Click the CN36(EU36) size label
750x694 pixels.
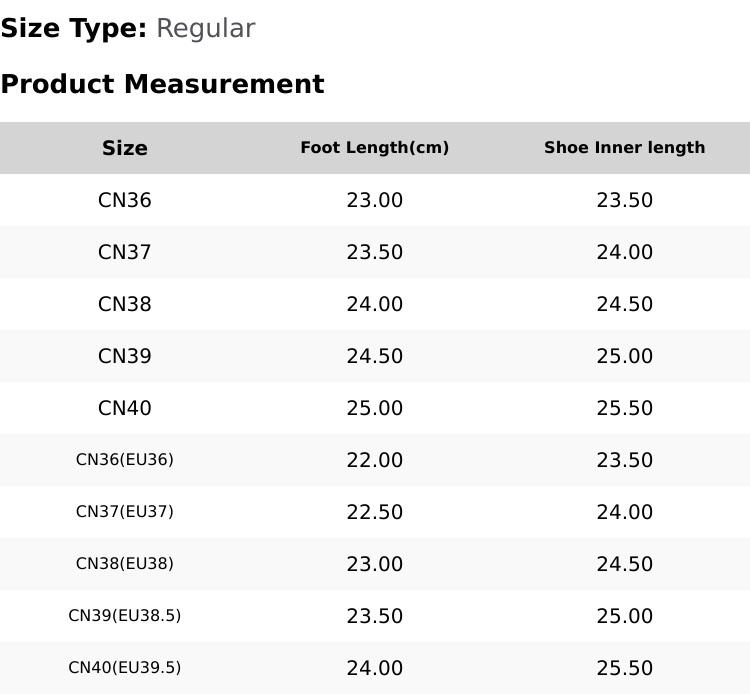(x=124, y=460)
